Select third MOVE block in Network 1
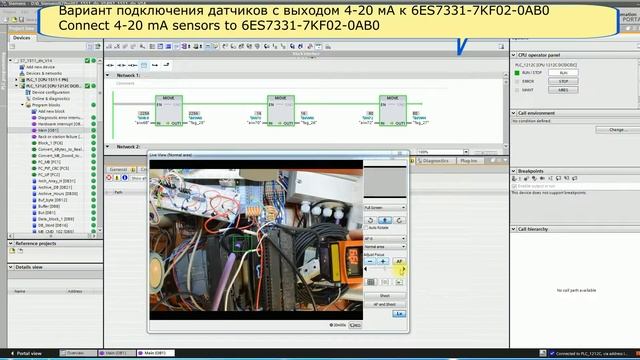This screenshot has width=640, height=360. point(393,111)
